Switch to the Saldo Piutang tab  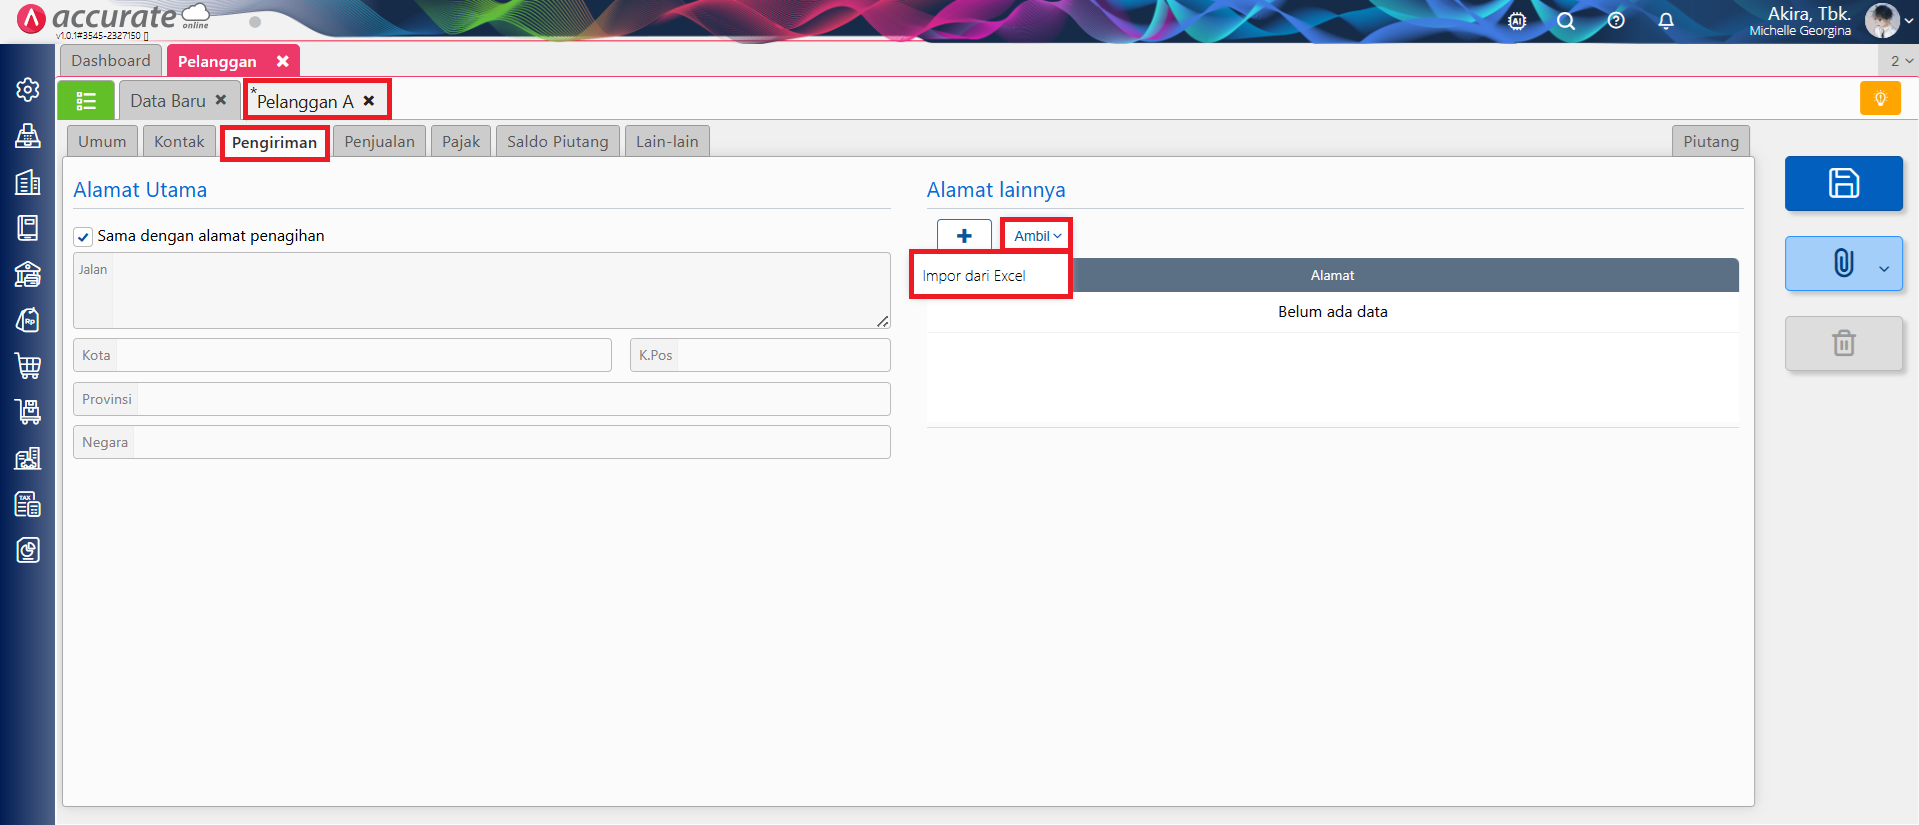[557, 142]
